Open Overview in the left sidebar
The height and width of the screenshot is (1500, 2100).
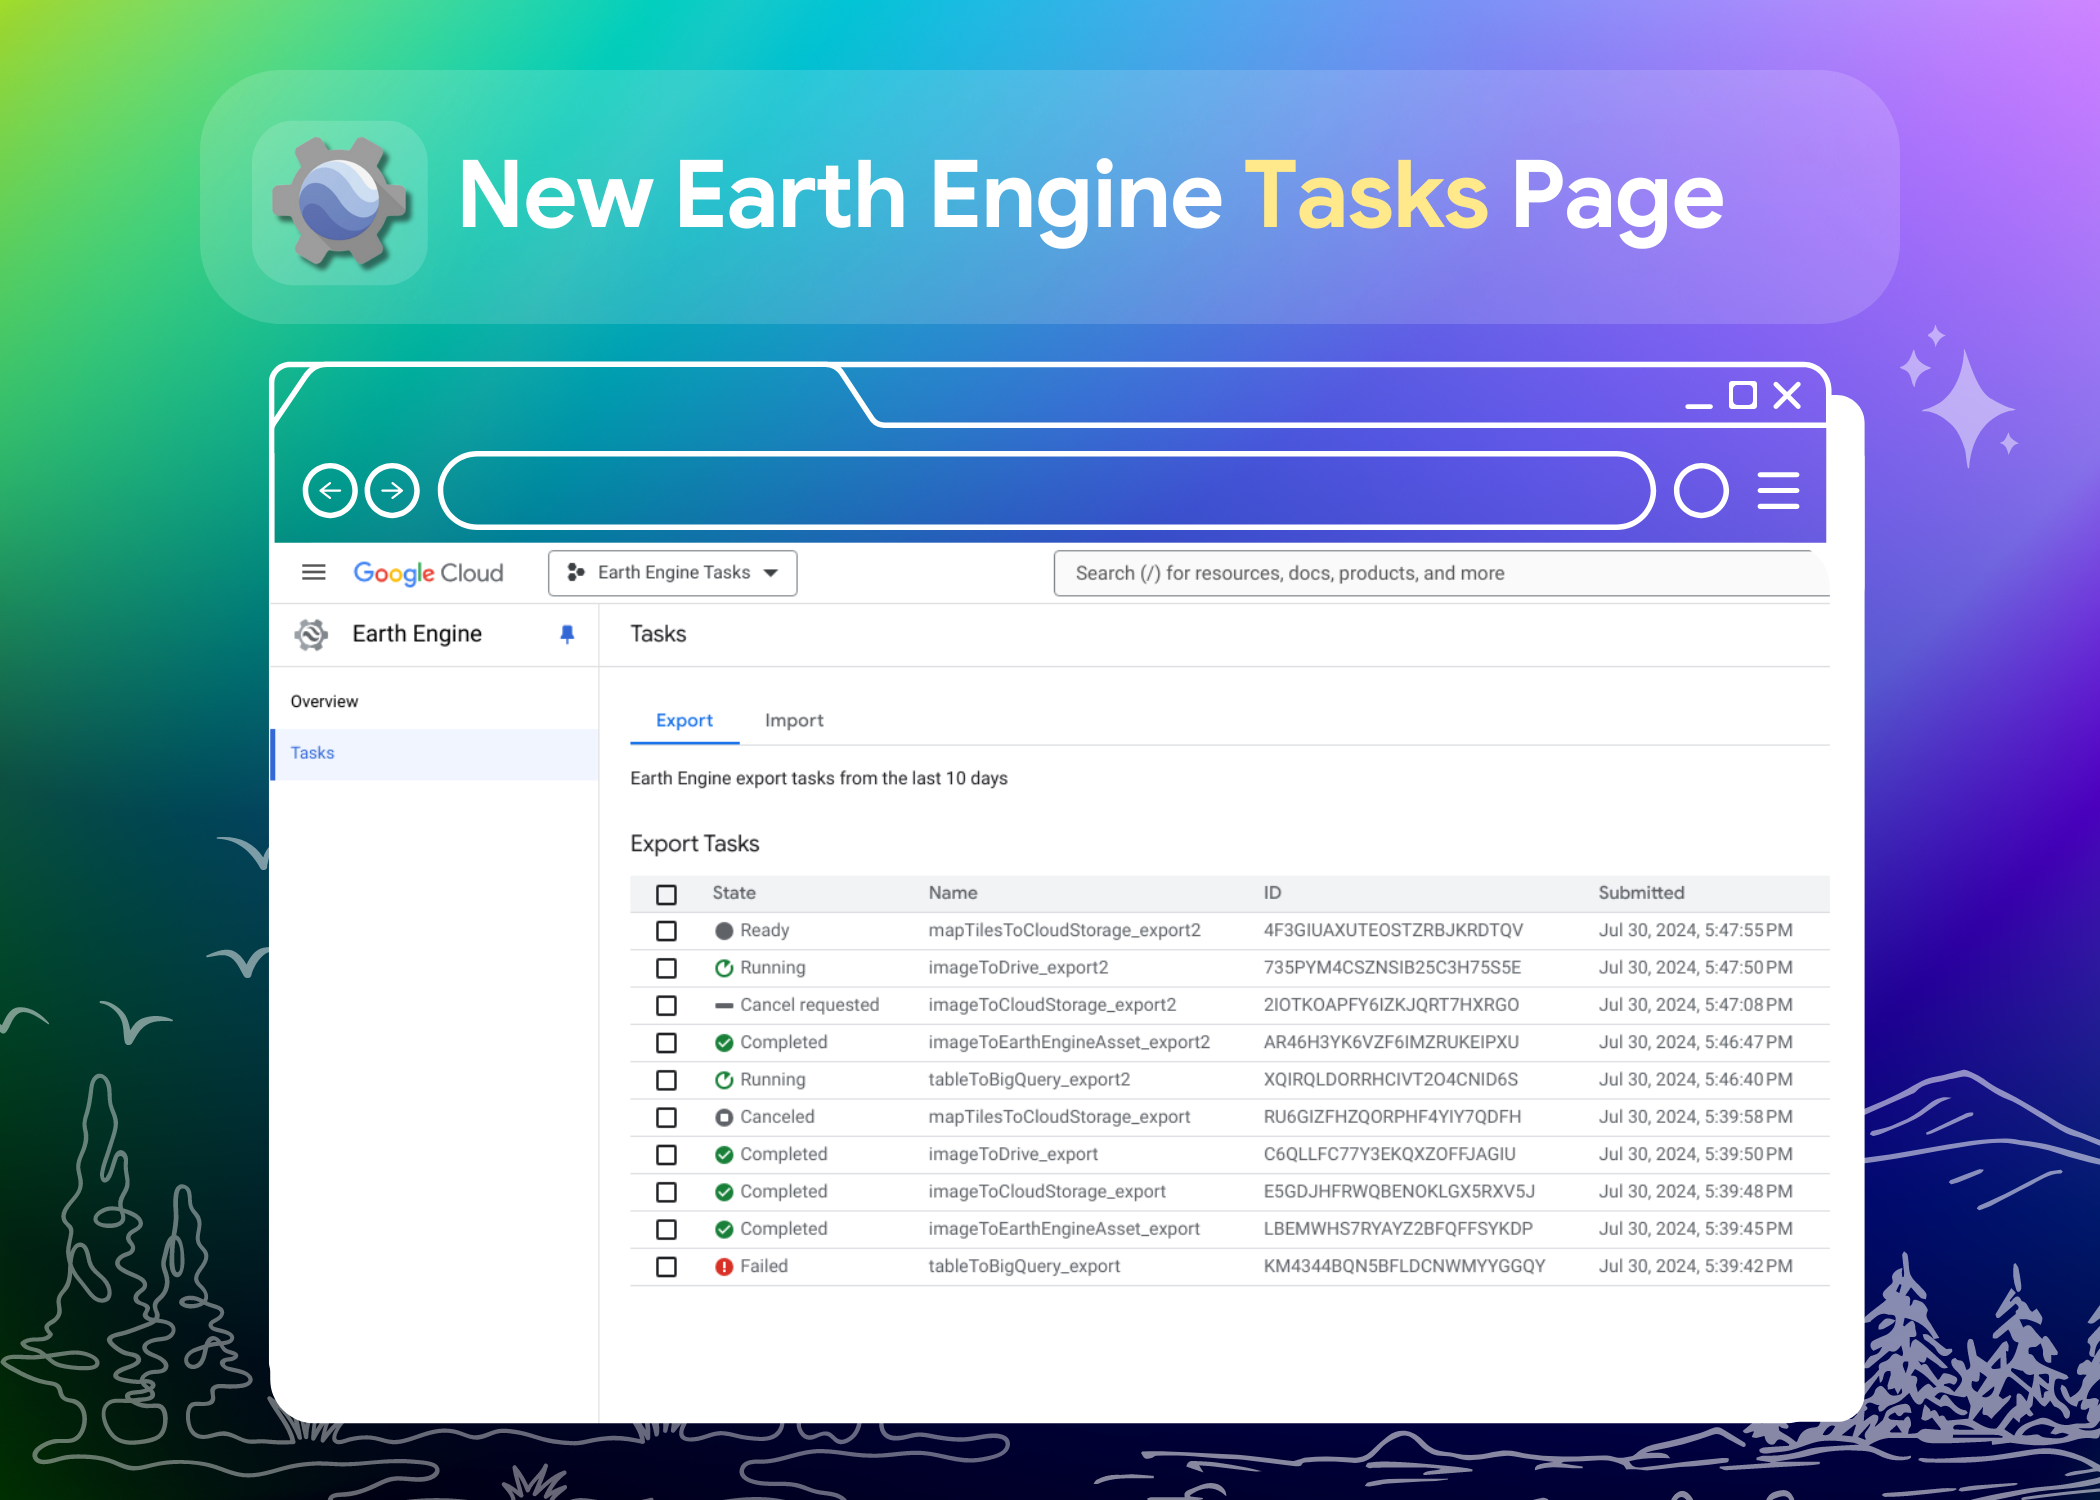324,701
